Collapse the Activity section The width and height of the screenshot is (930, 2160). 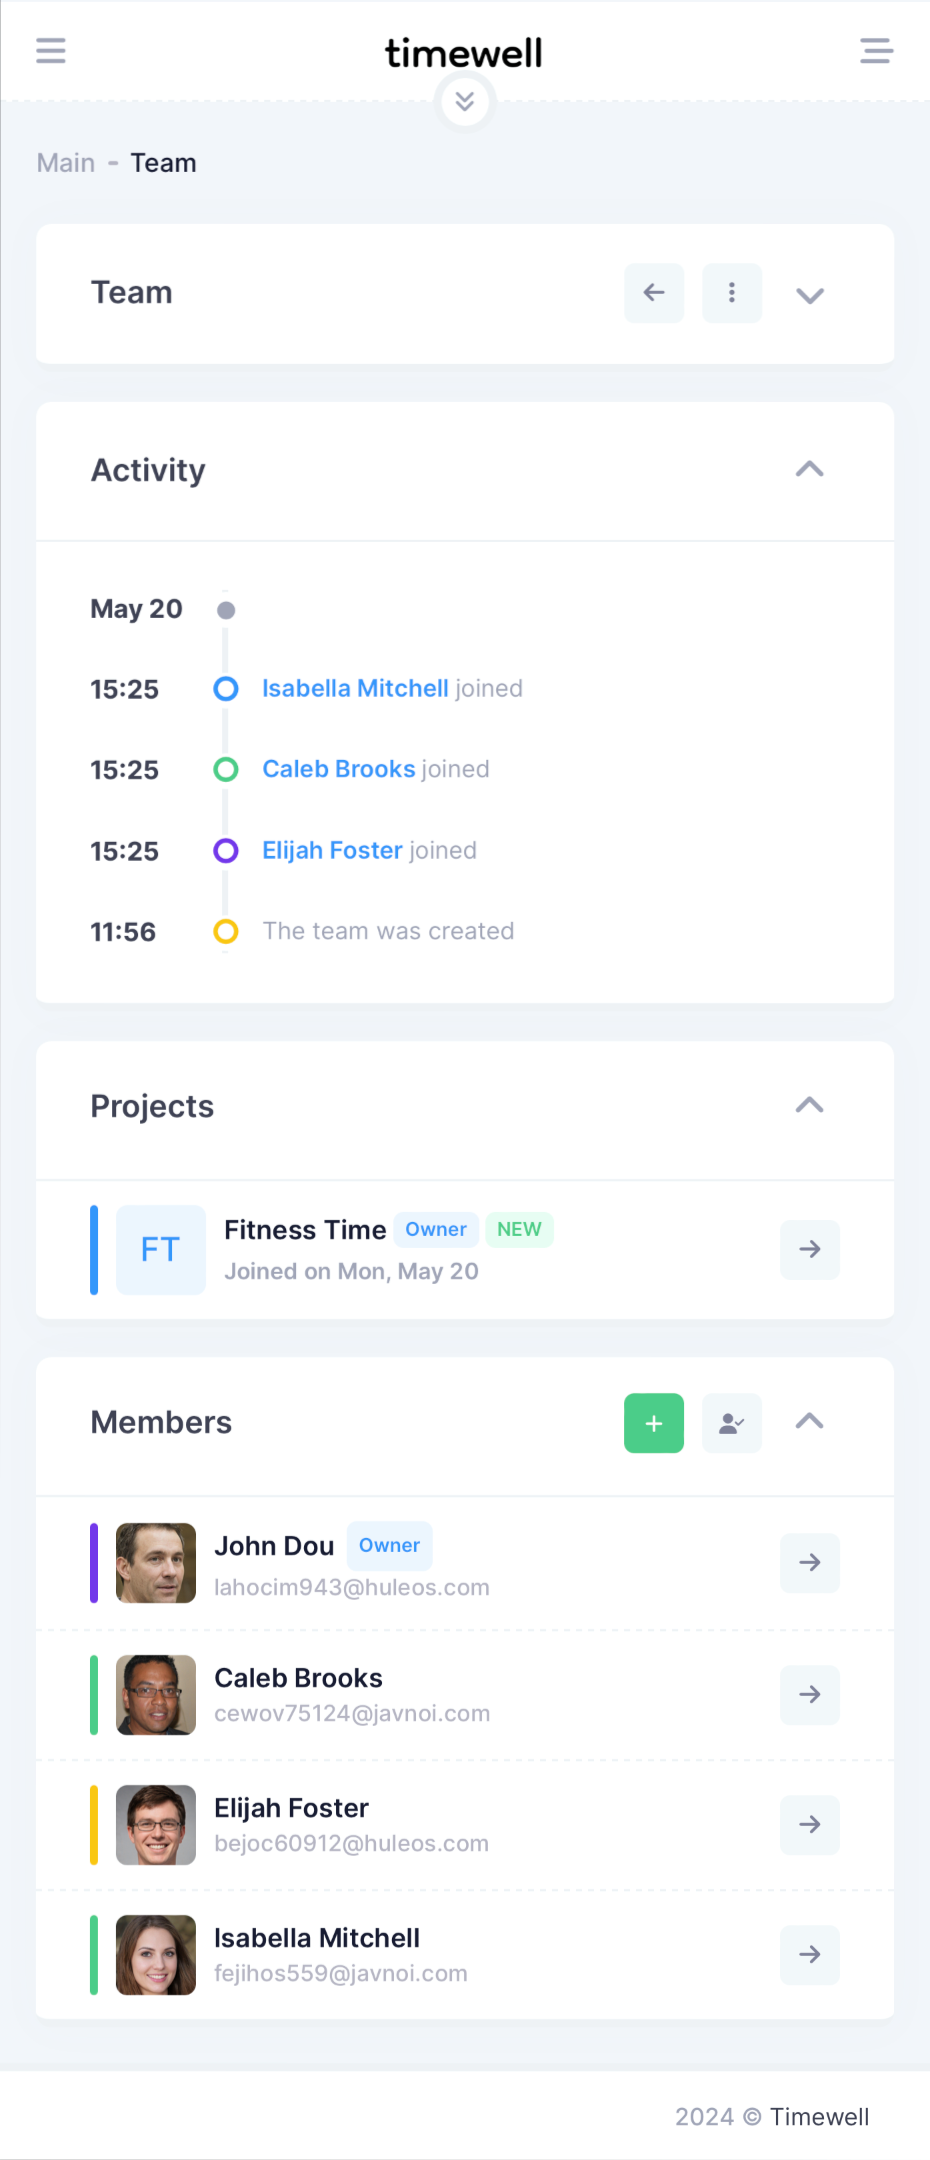(810, 469)
